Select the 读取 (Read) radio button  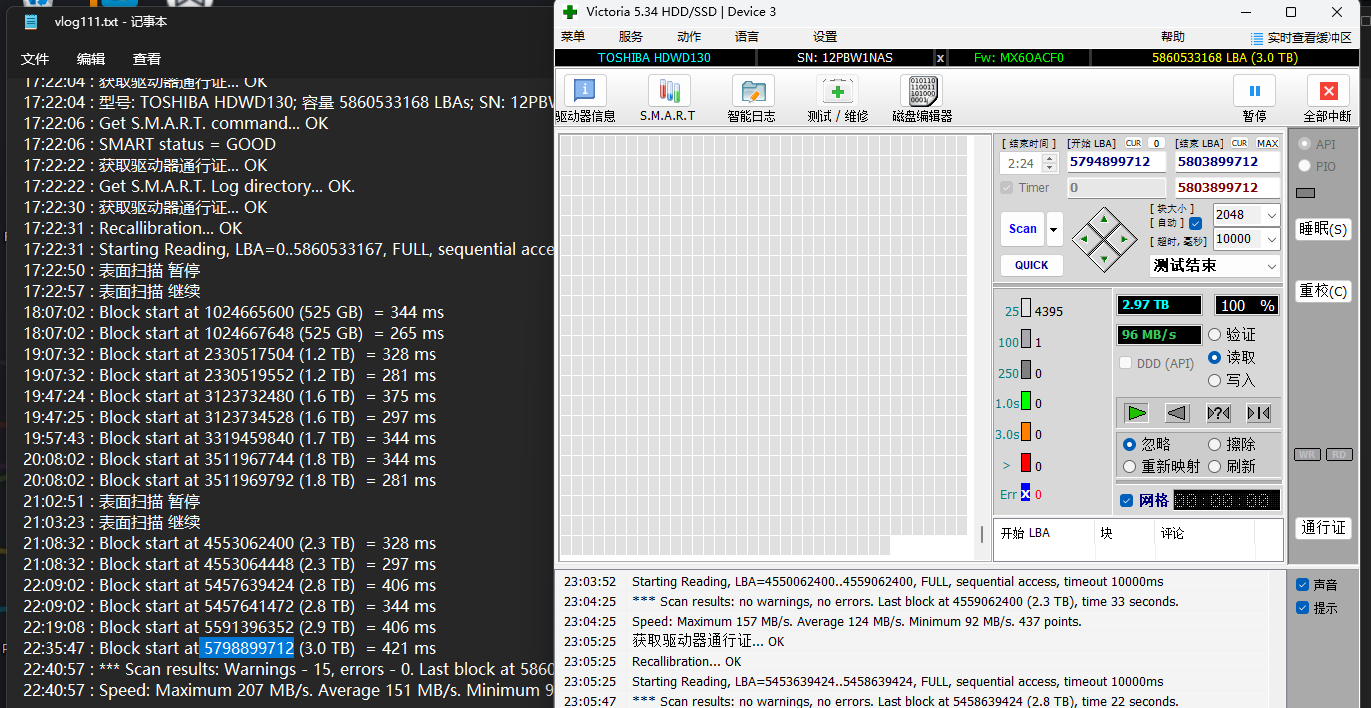1215,357
